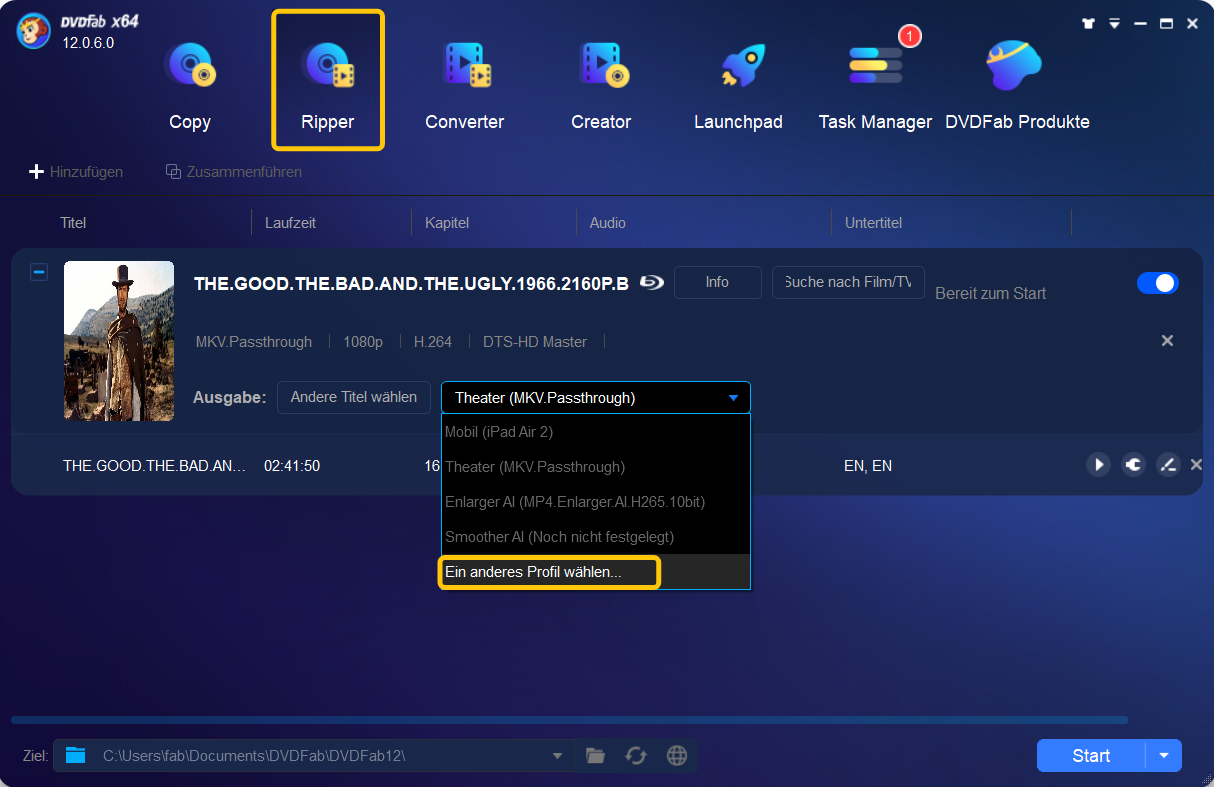Click the Untertitel column header
Viewport: 1214px width, 787px height.
coord(874,223)
